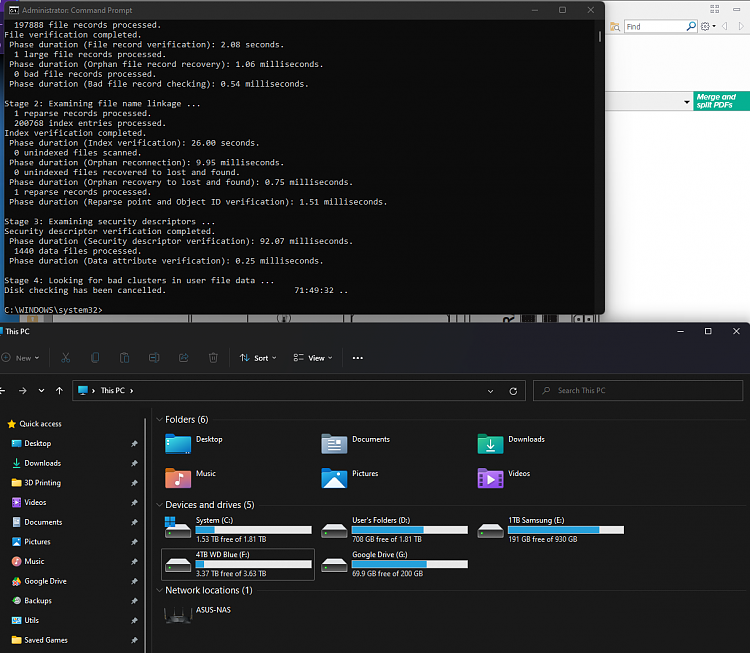
Task: Select Quick access in the sidebar
Action: 34,424
